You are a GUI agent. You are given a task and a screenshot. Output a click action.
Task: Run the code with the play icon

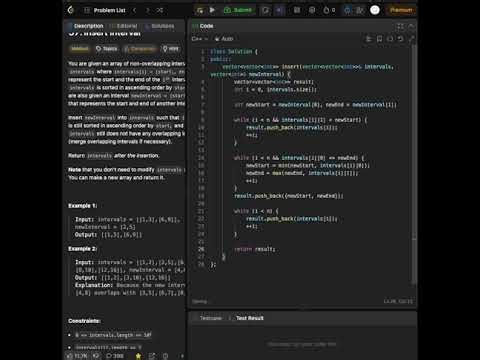tap(212, 10)
